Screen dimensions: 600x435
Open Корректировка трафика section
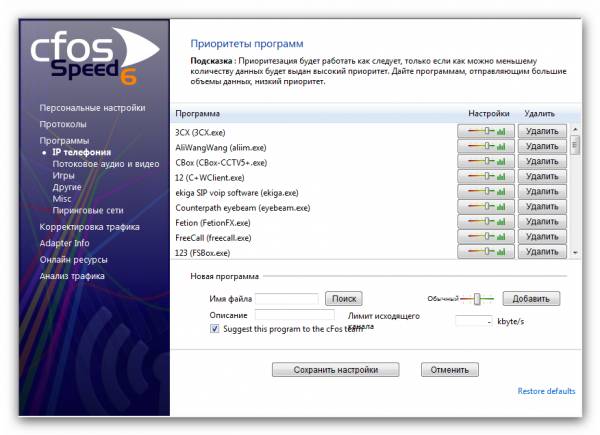click(90, 227)
